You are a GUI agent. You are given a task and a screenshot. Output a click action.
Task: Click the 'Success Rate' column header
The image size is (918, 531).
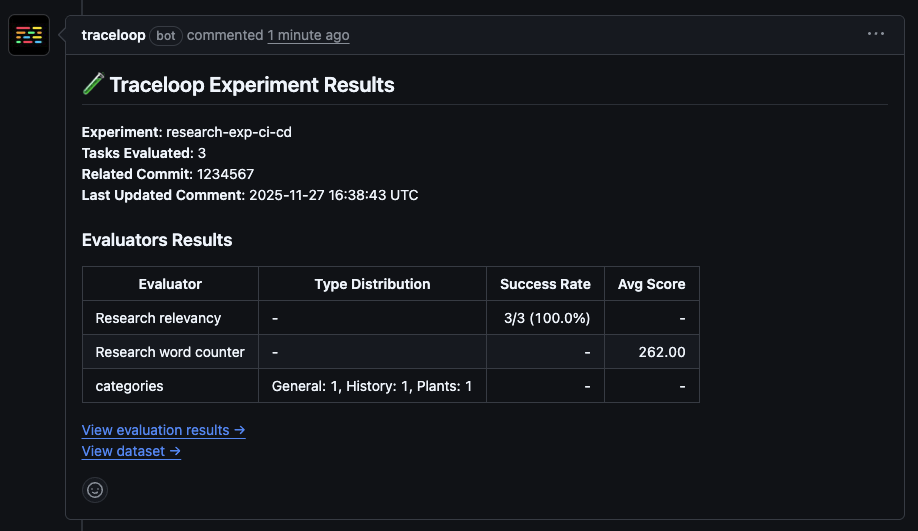click(545, 284)
